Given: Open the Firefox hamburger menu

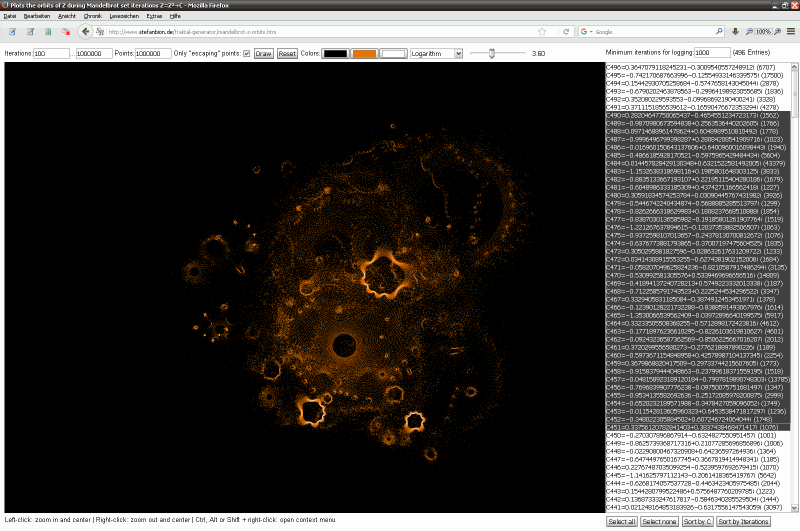Looking at the screenshot, I should pos(789,32).
